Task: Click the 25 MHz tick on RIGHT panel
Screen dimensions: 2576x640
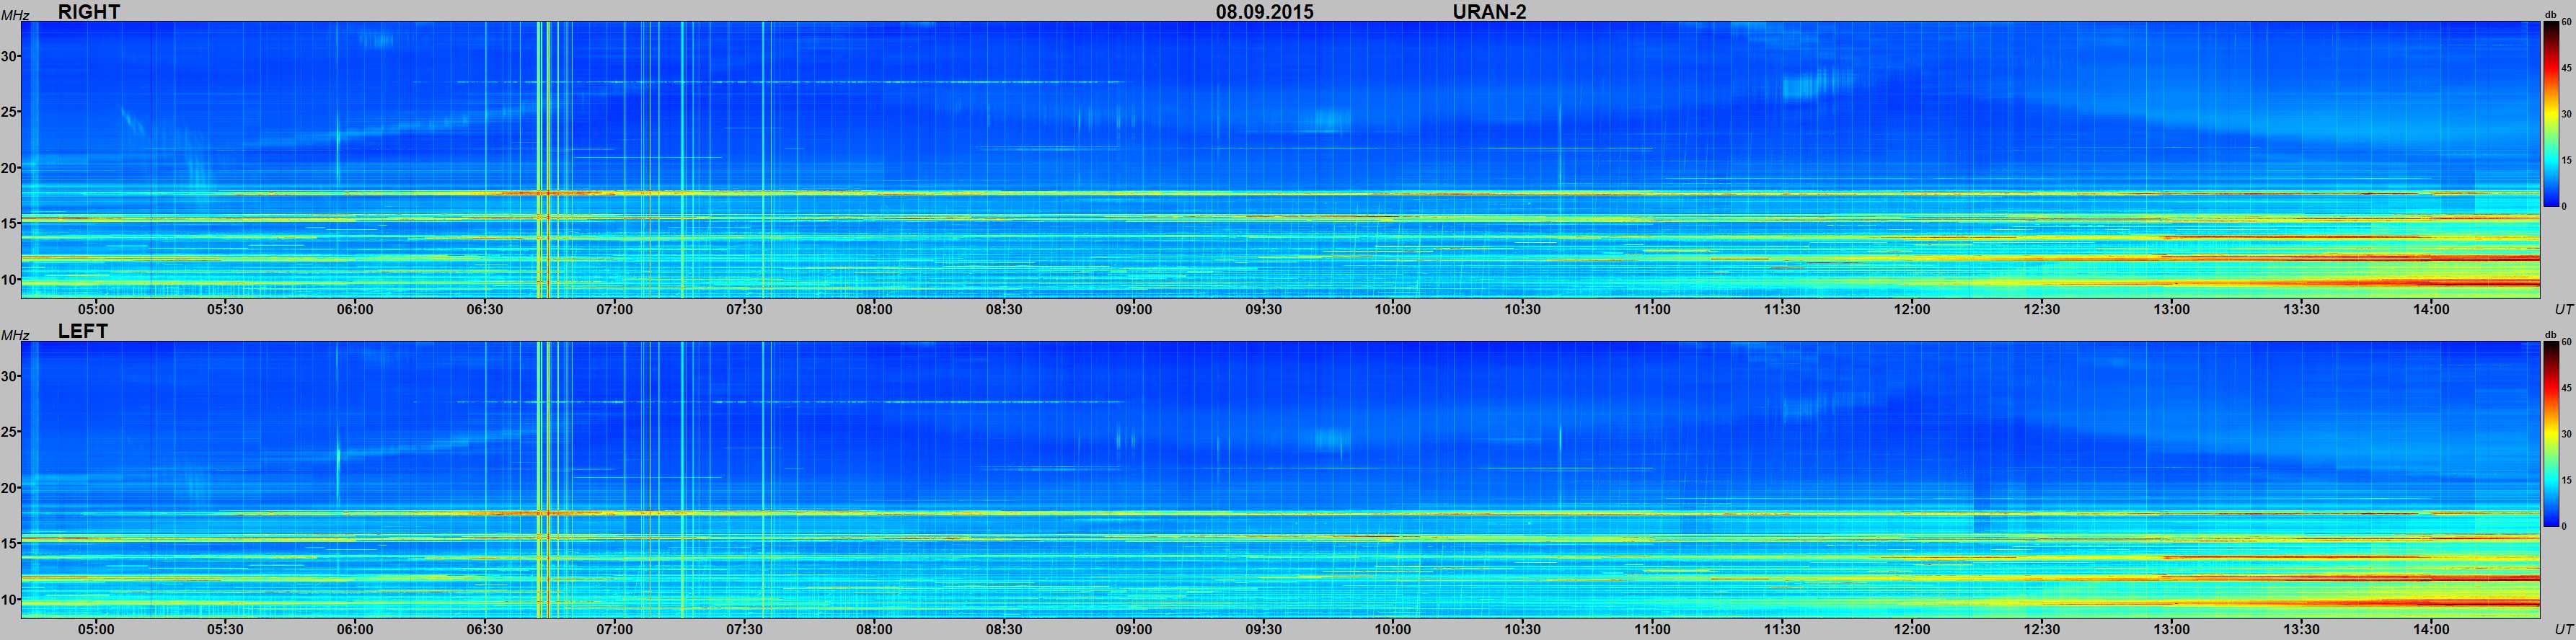Action: click(x=9, y=112)
